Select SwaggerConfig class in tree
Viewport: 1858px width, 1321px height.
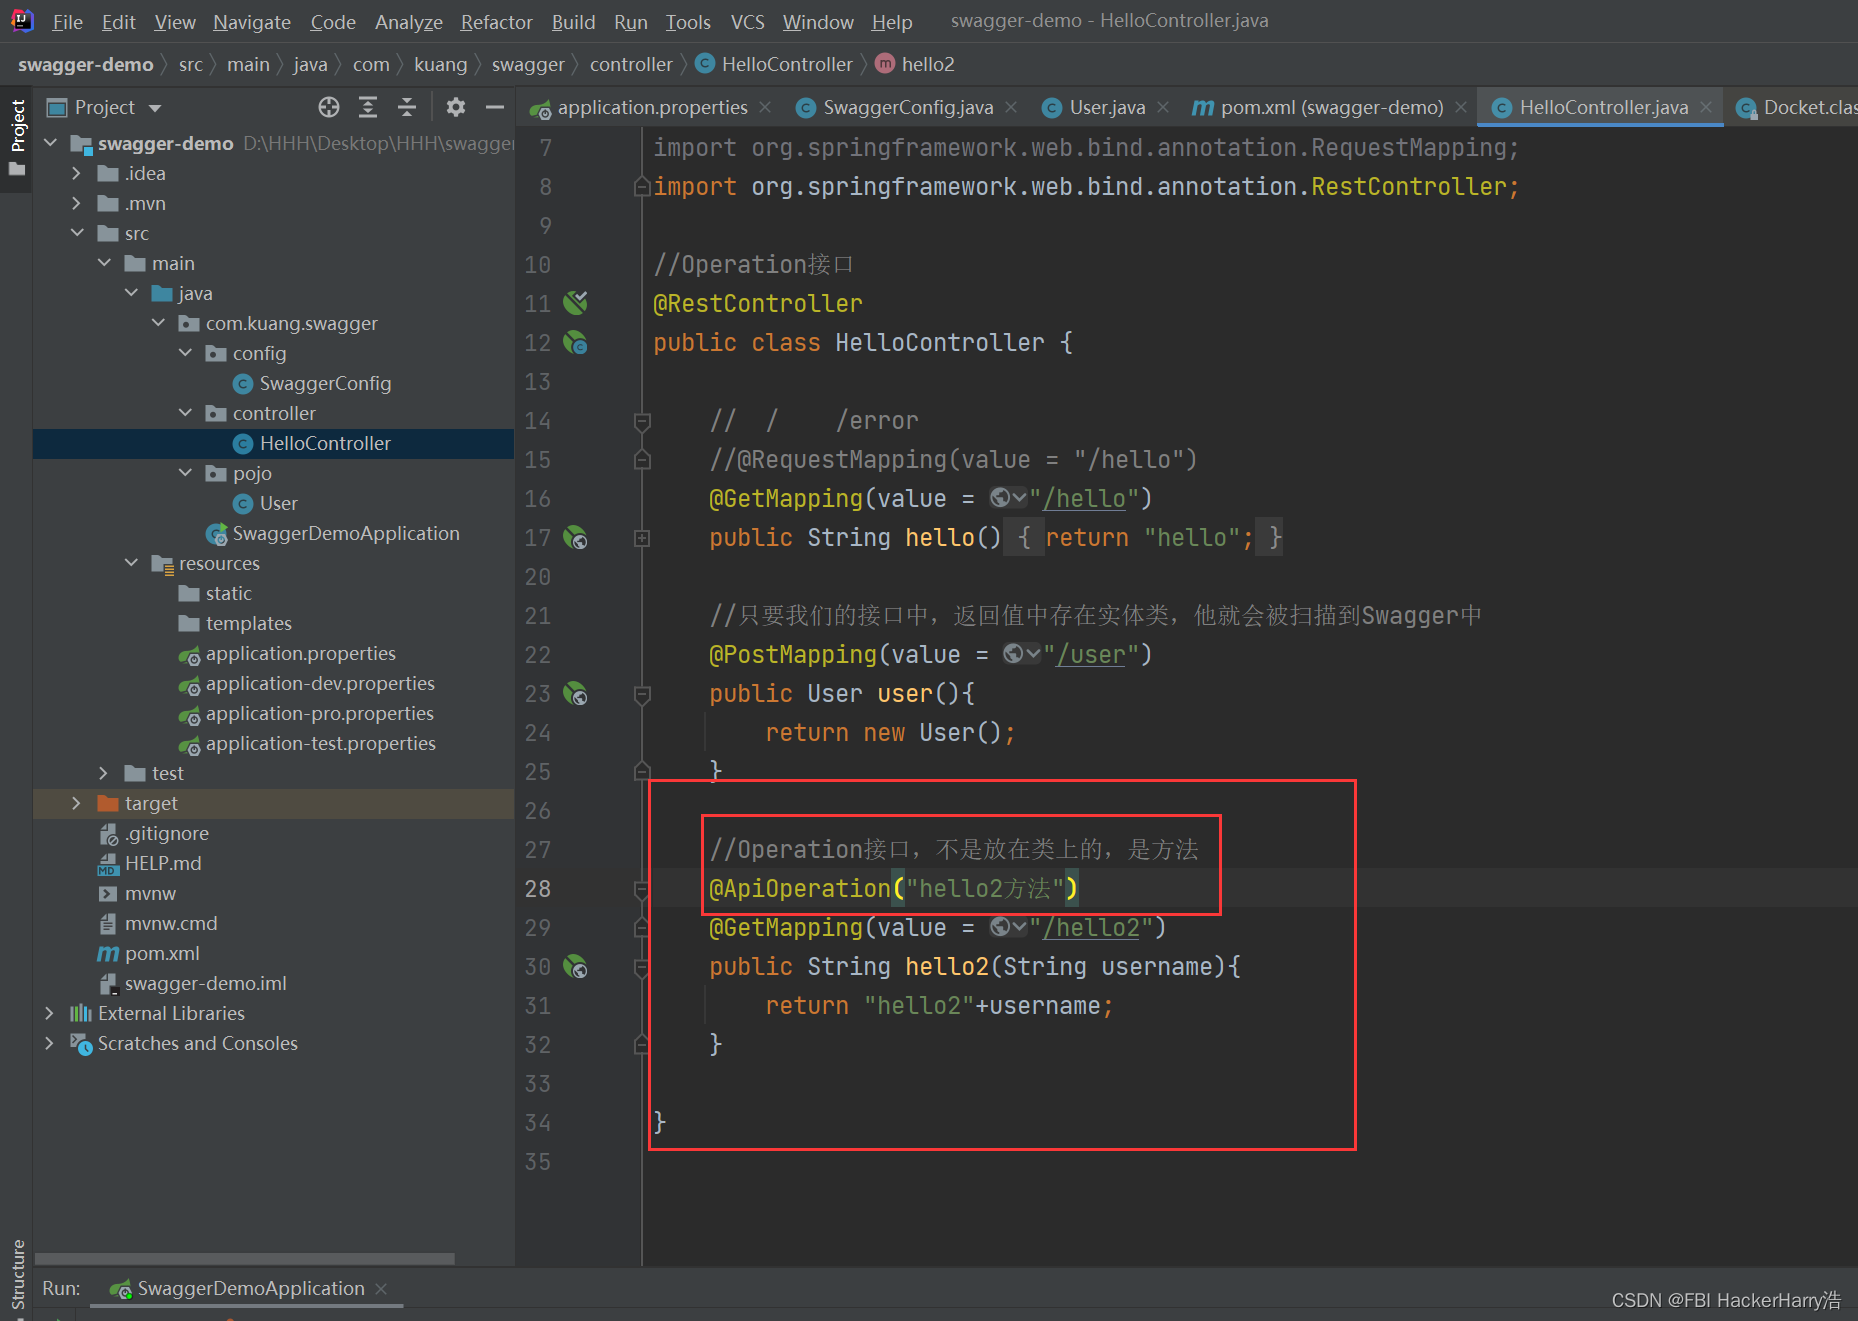click(325, 384)
